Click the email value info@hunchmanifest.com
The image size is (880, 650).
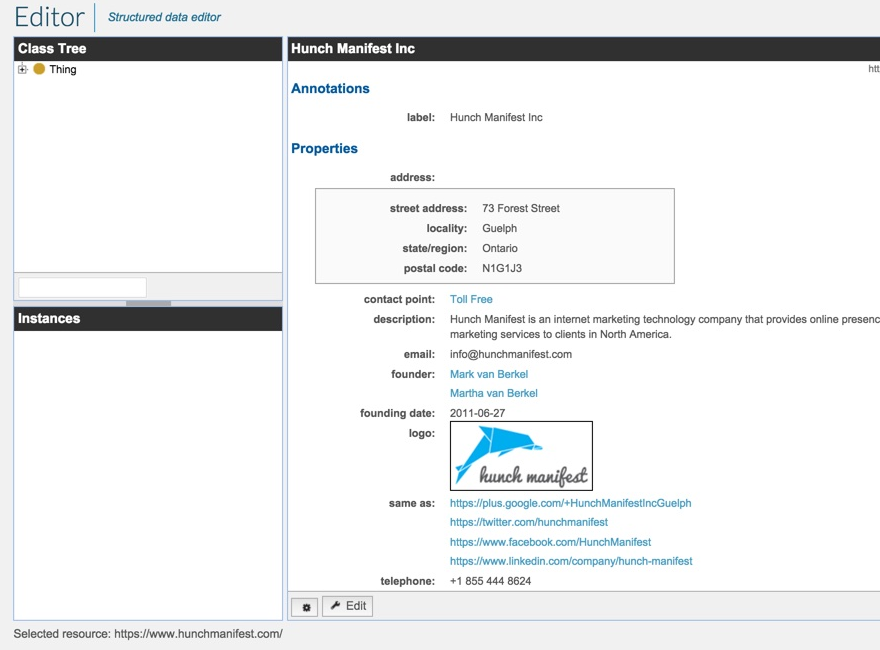click(x=511, y=354)
